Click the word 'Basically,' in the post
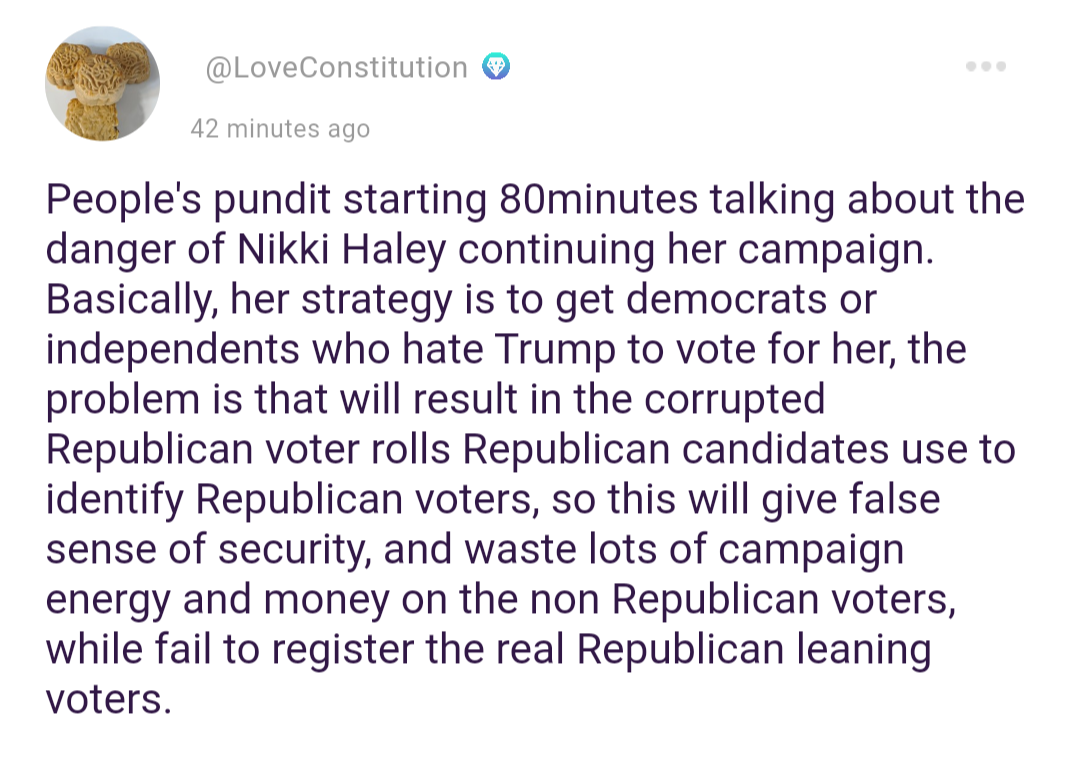This screenshot has height=774, width=1080. click(132, 300)
